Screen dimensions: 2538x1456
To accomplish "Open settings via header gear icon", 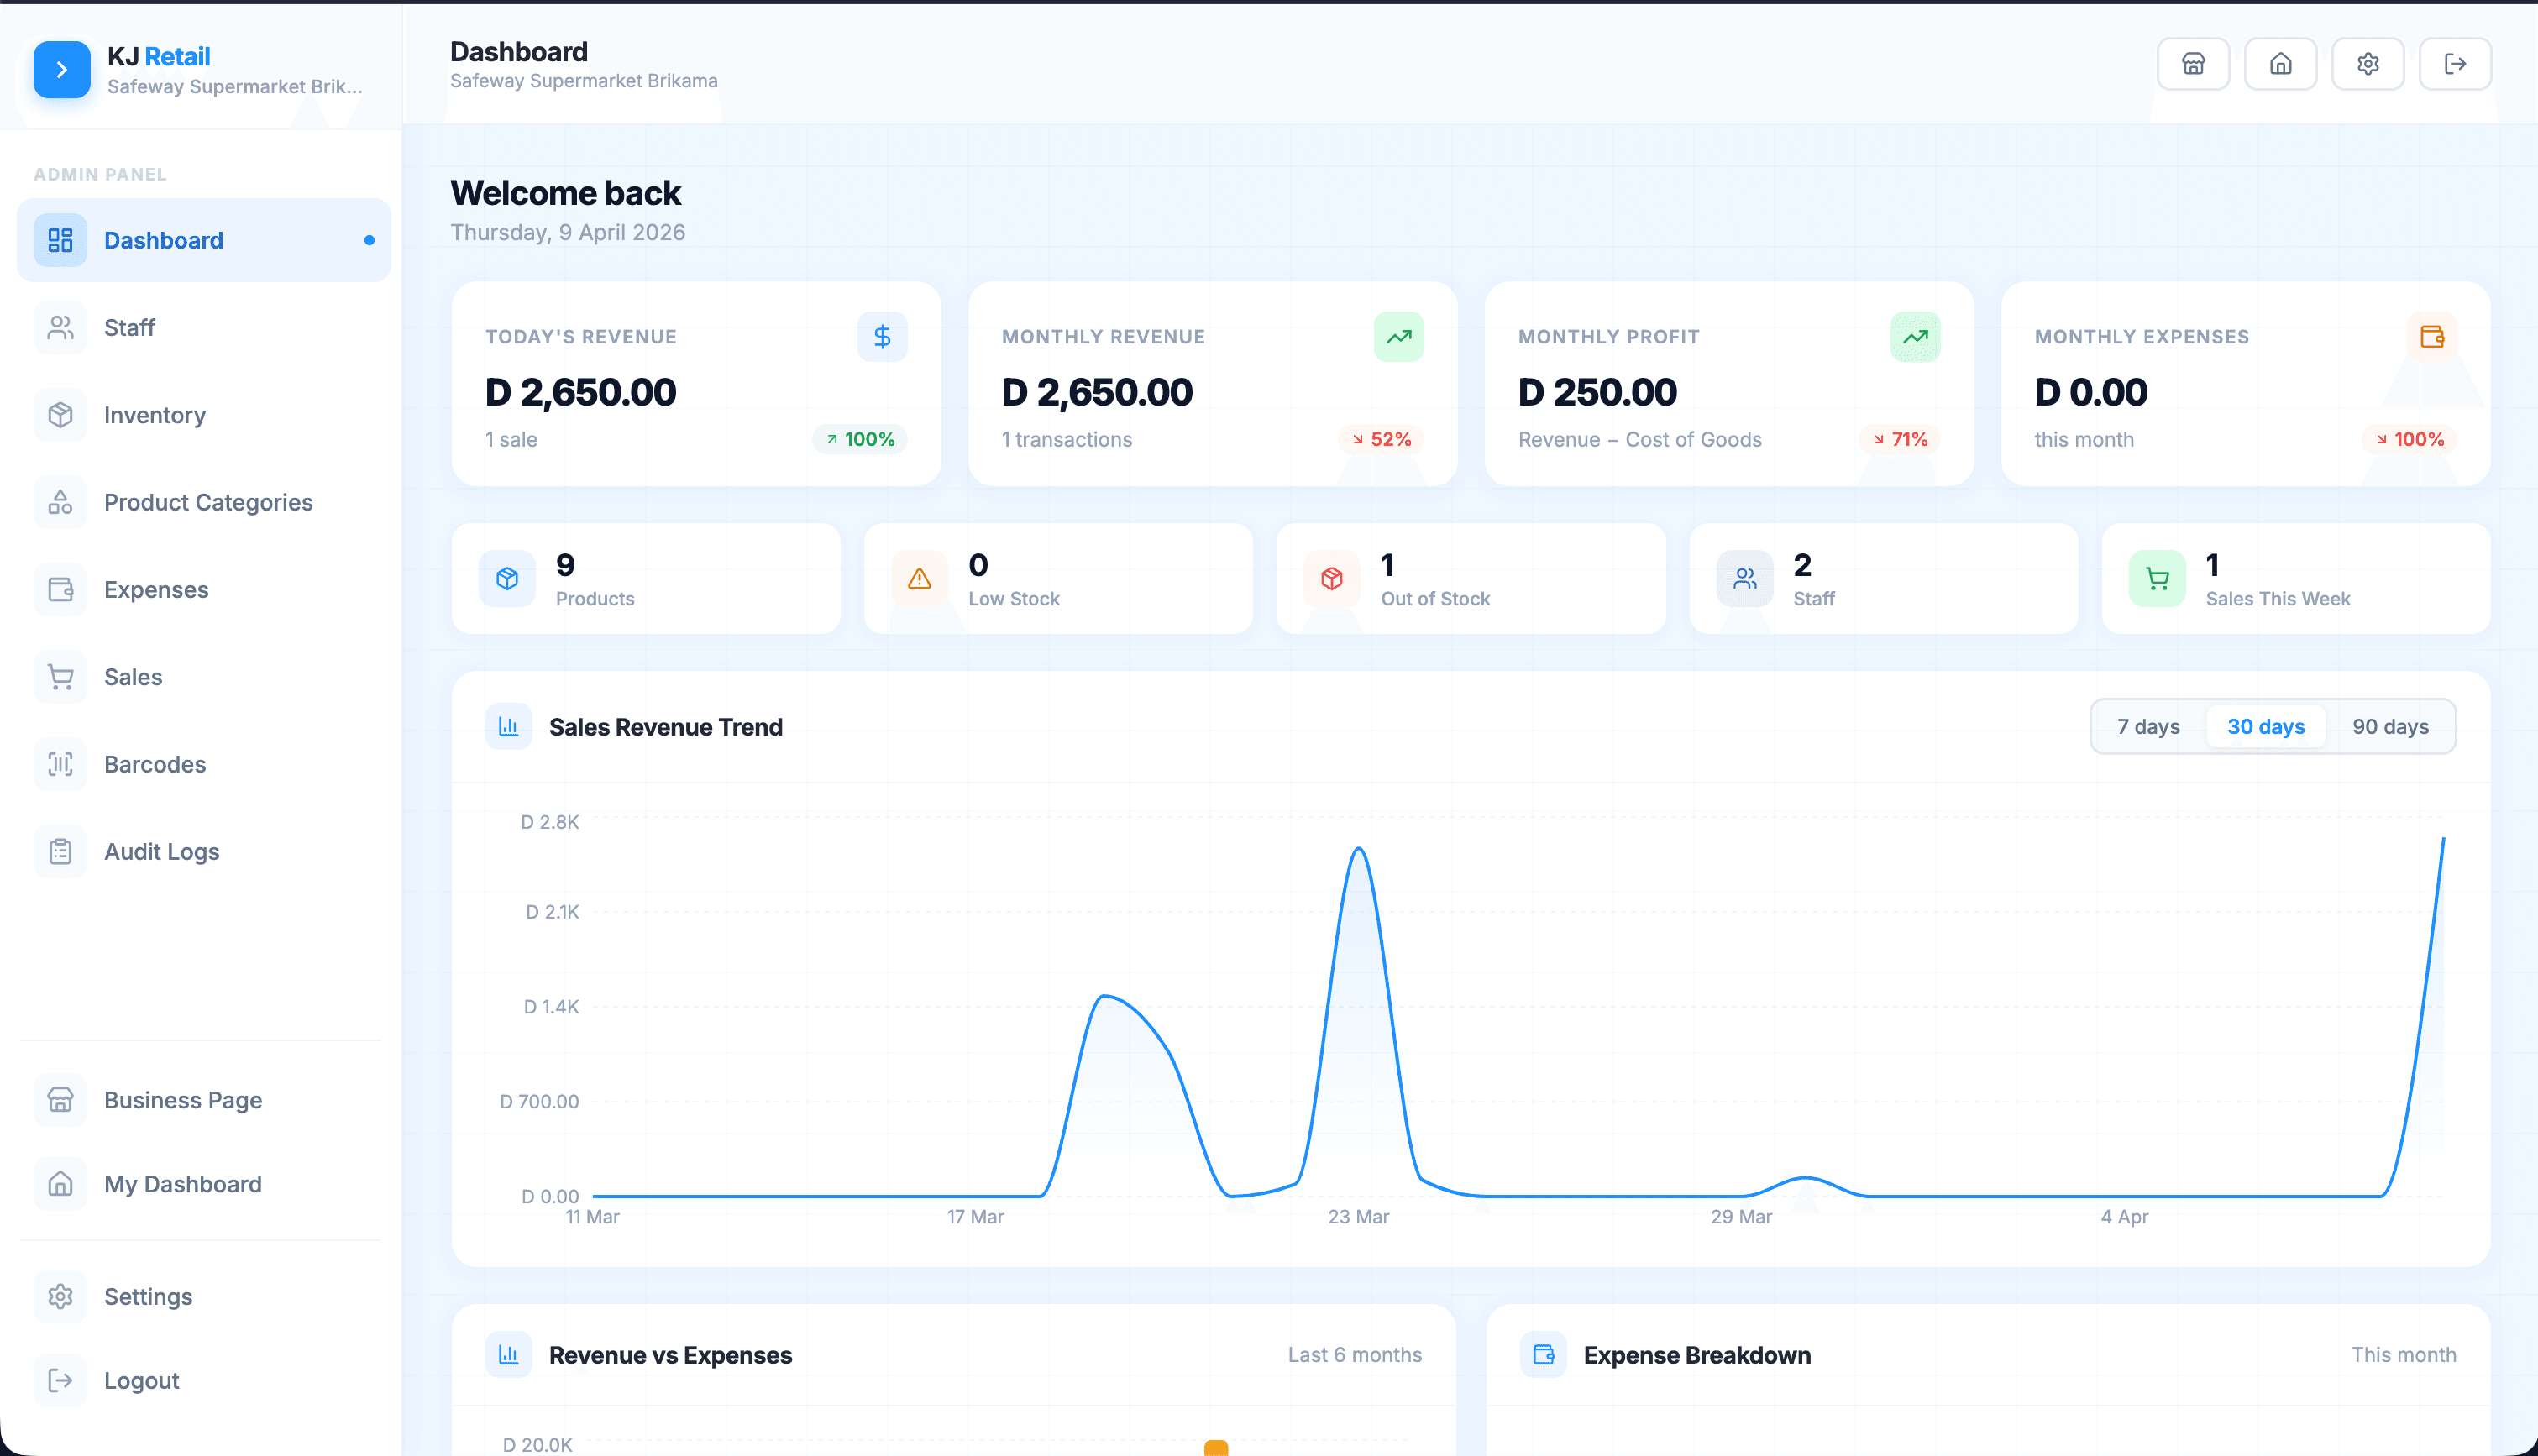I will tap(2367, 64).
